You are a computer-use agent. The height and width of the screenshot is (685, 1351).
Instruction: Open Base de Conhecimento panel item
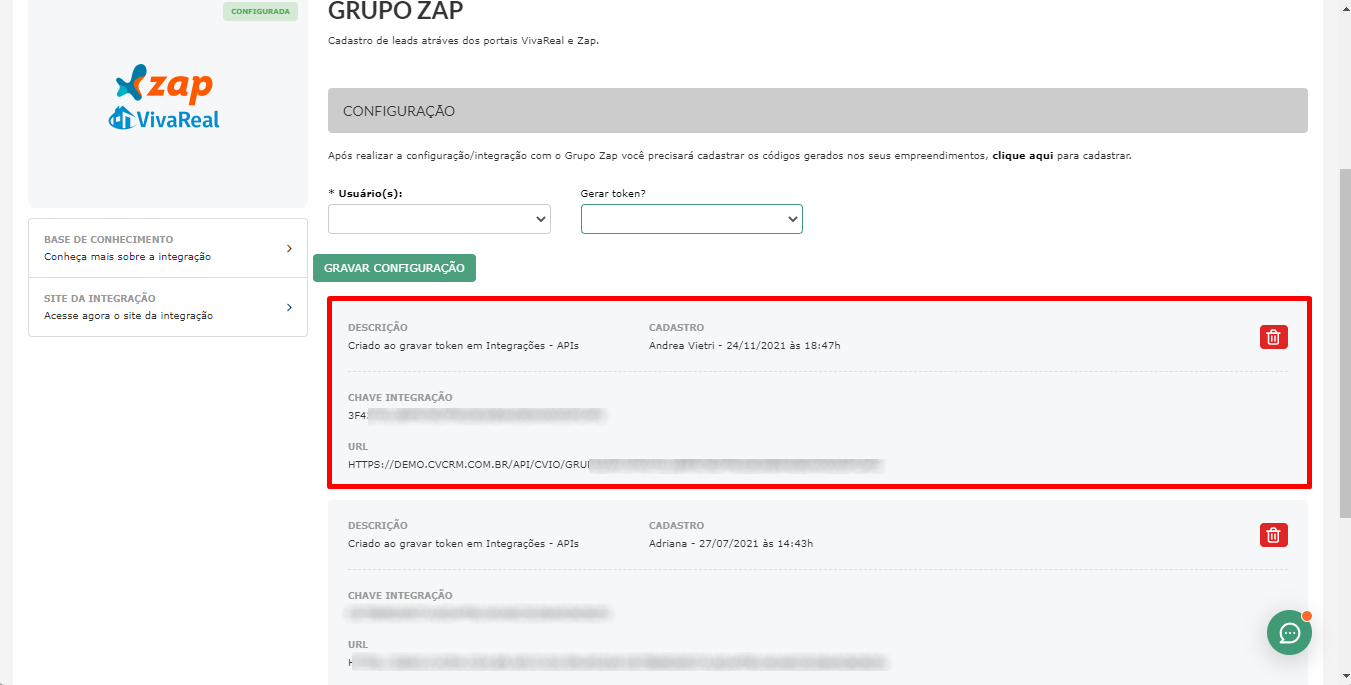point(168,248)
